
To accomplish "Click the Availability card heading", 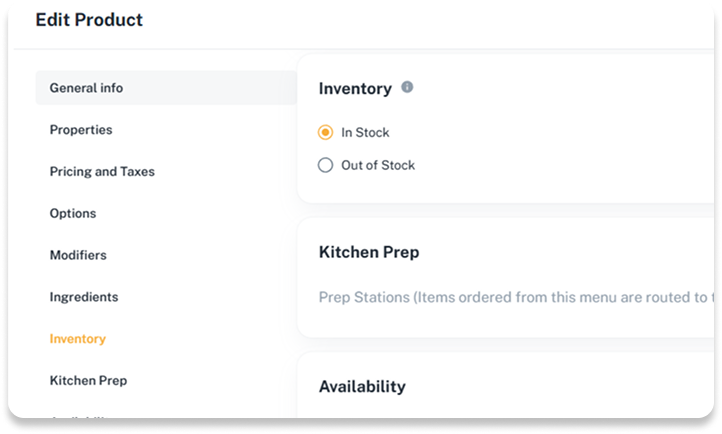I will pos(362,386).
